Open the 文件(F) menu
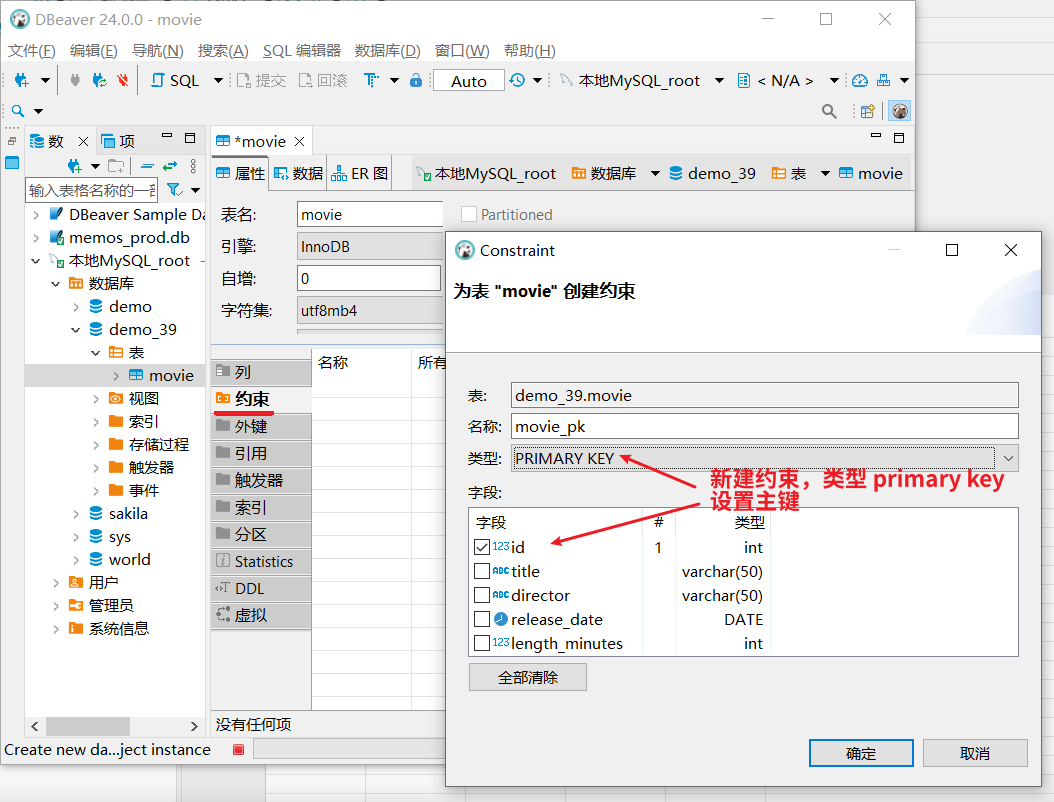Viewport: 1054px width, 802px height. pyautogui.click(x=32, y=51)
